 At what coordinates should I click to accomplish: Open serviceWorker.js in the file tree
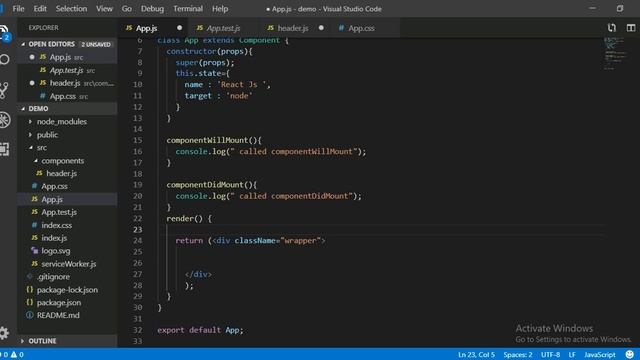[x=67, y=264]
